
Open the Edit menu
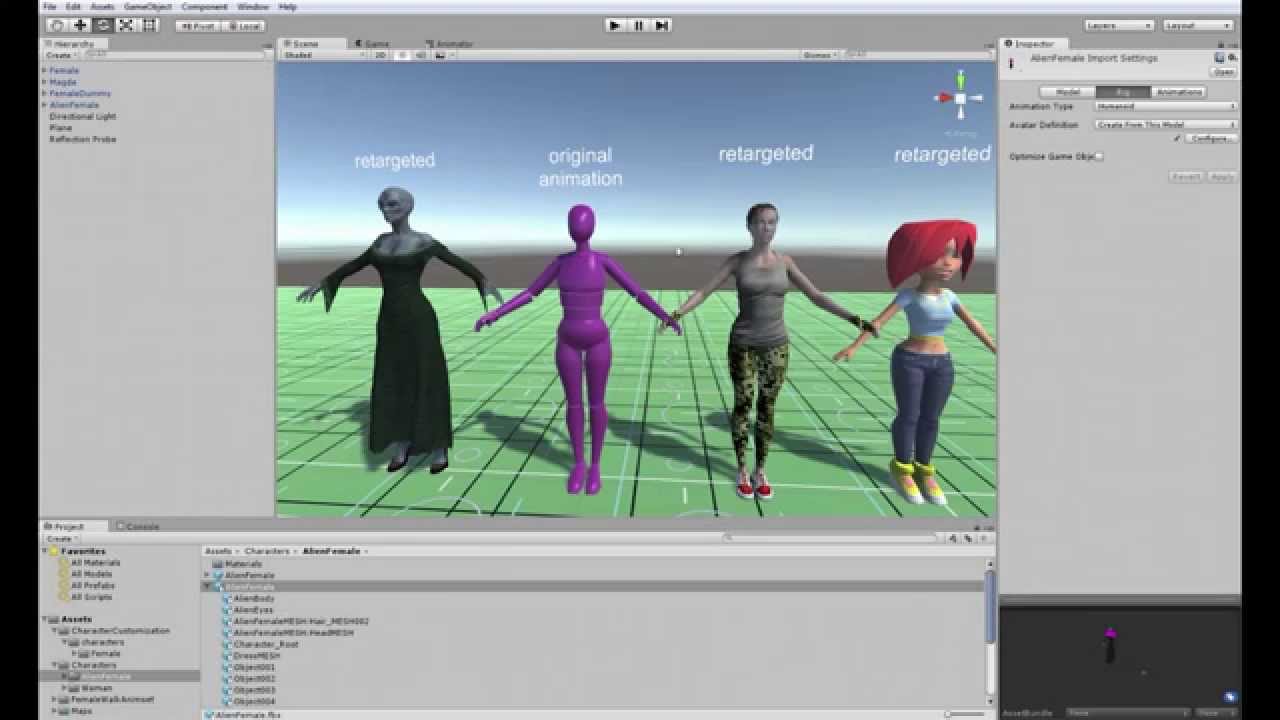pyautogui.click(x=73, y=6)
